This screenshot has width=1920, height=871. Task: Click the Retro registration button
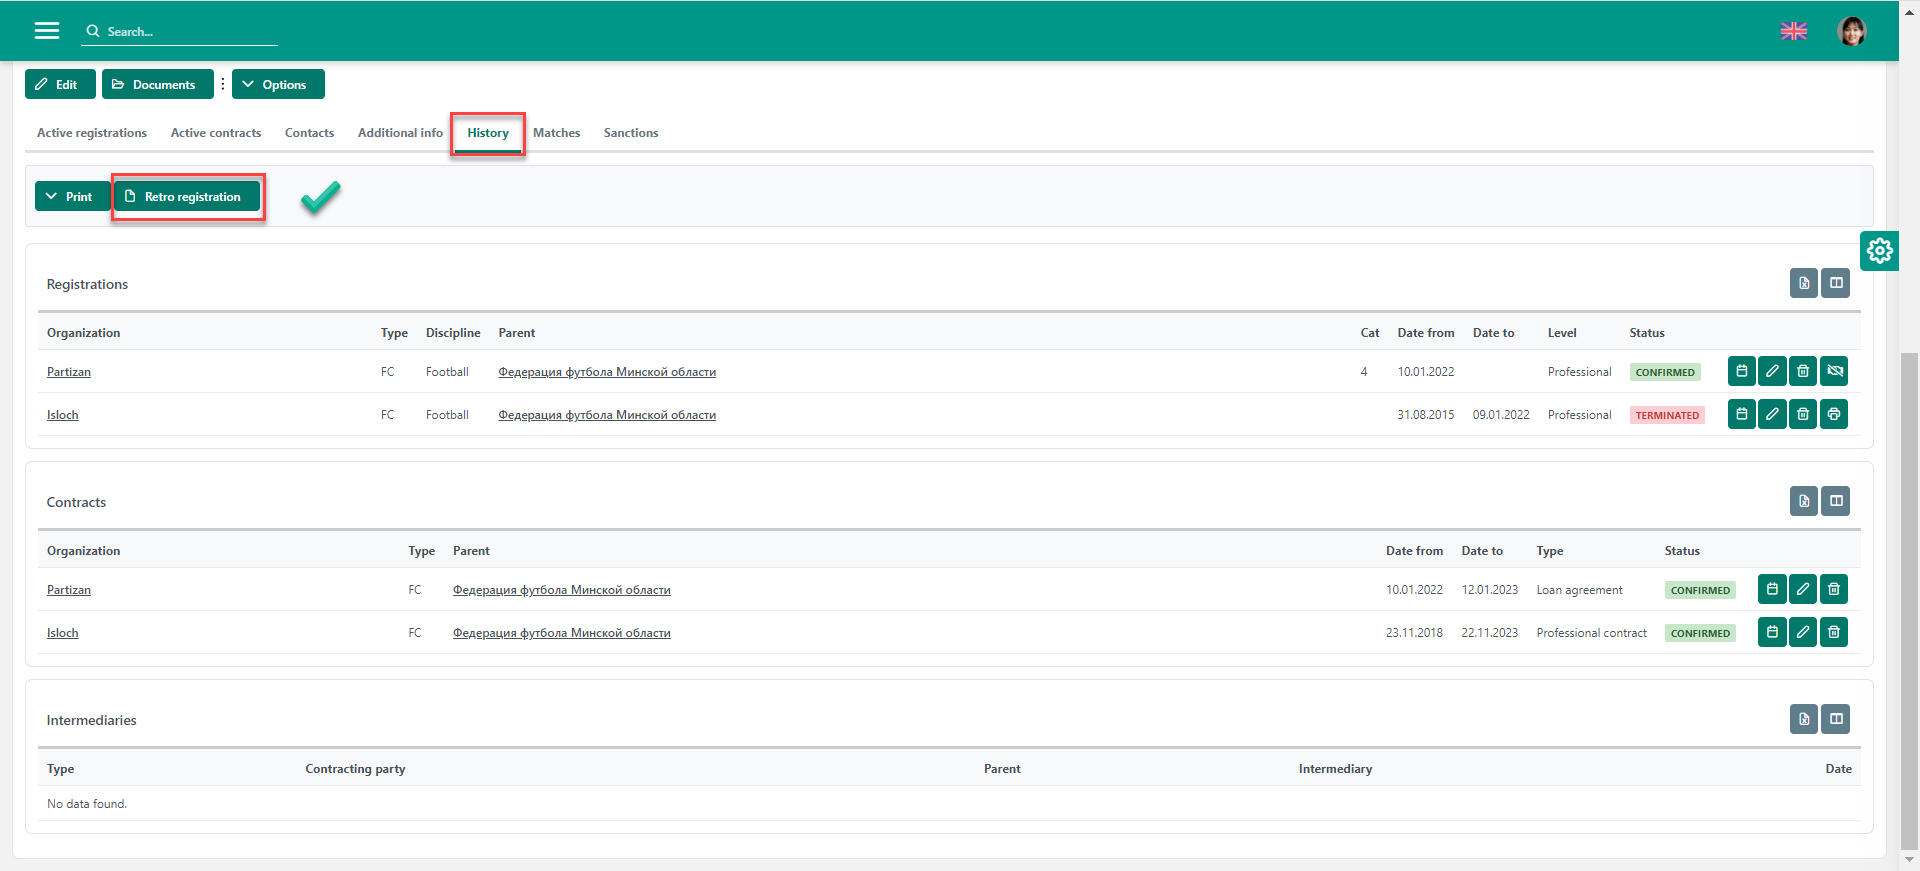pyautogui.click(x=187, y=197)
